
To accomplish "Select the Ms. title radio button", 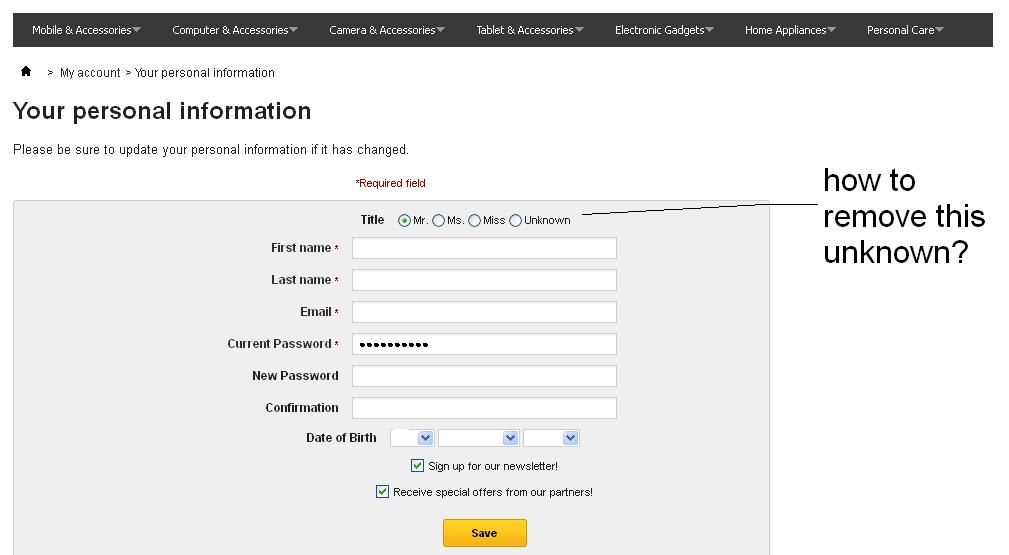I will pos(438,221).
